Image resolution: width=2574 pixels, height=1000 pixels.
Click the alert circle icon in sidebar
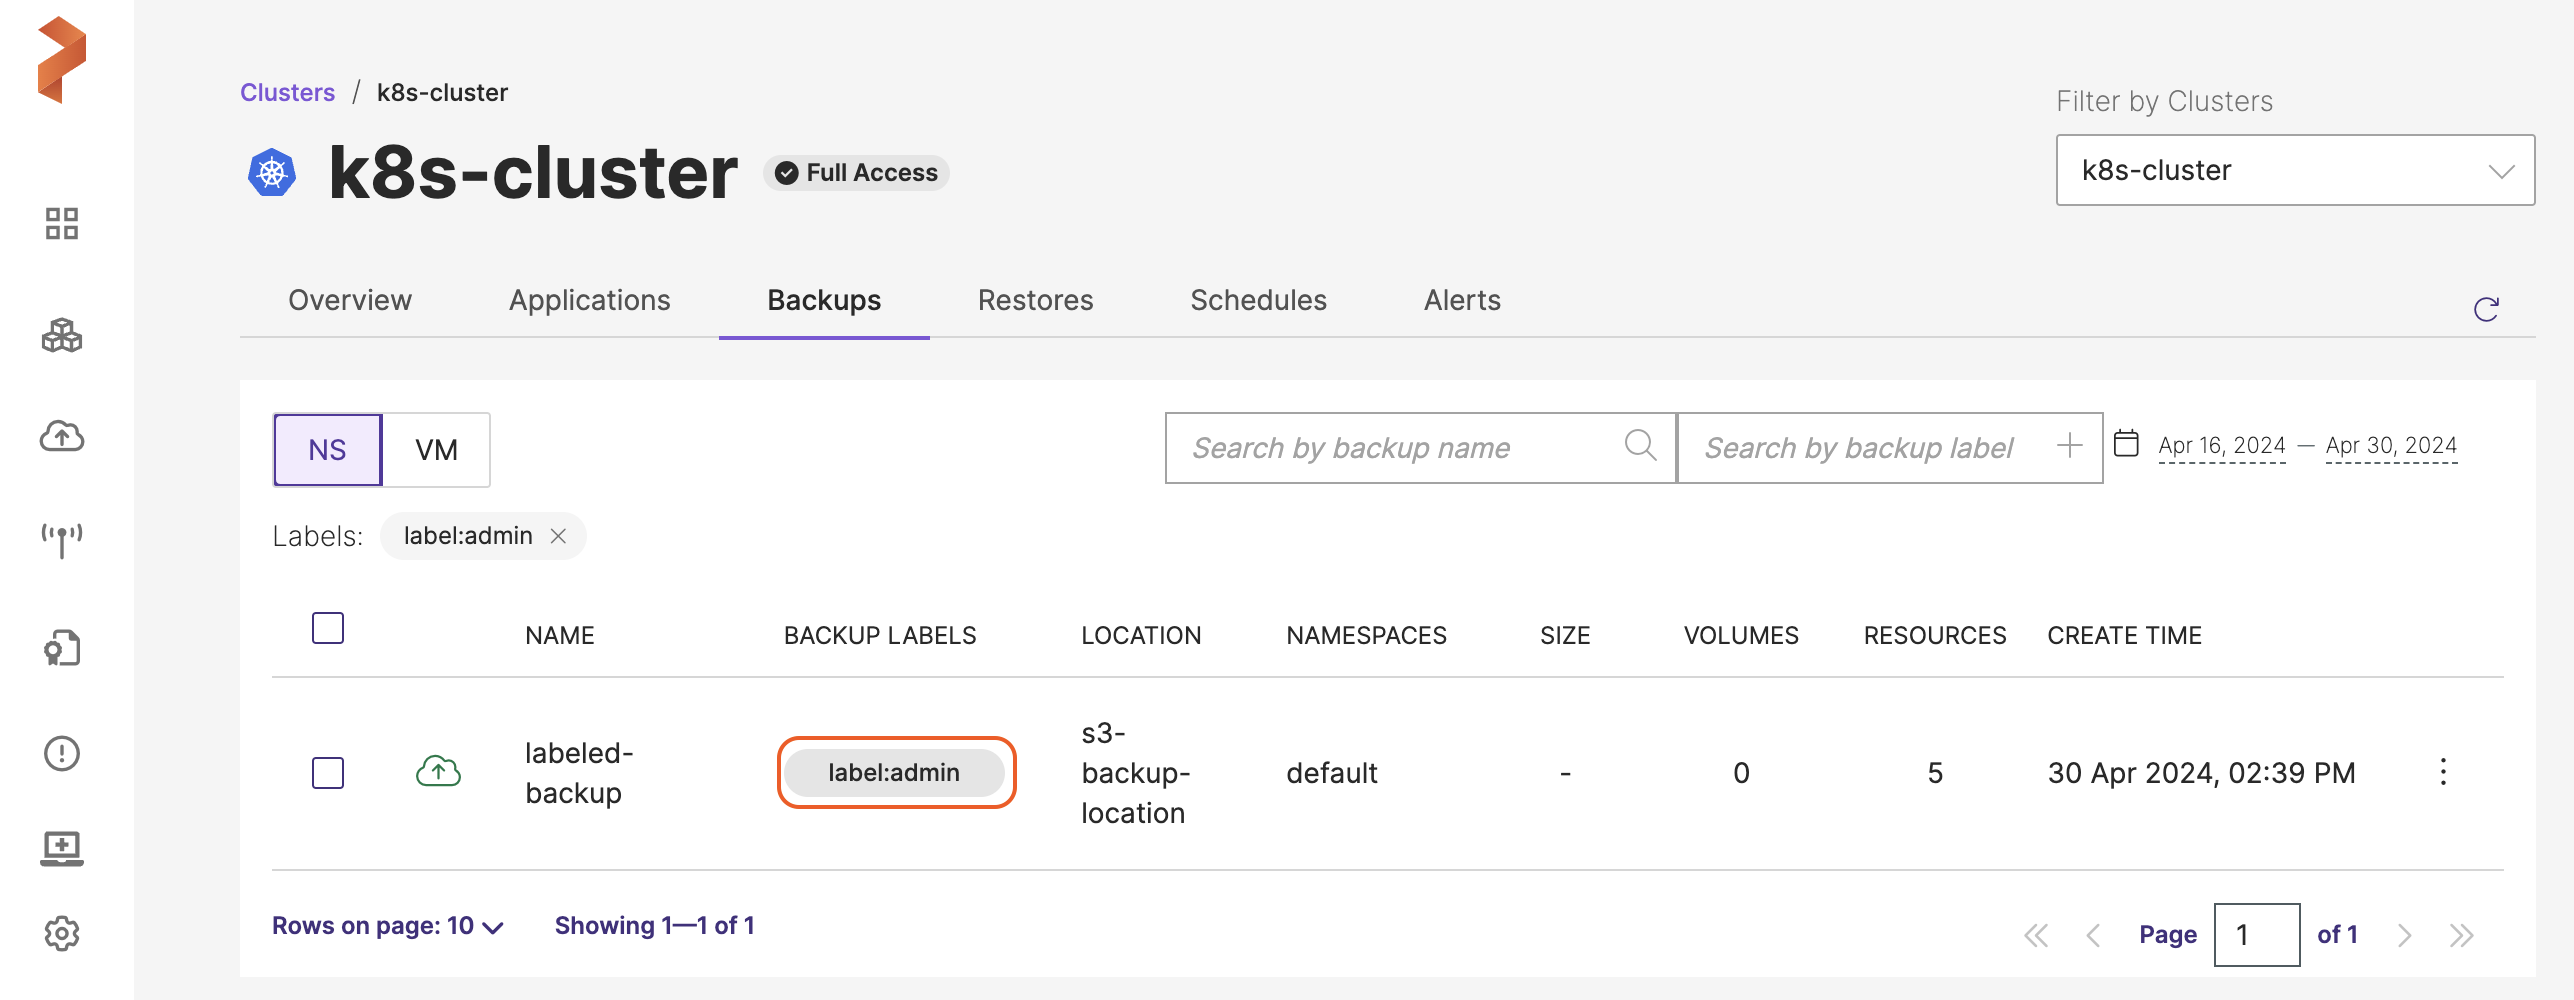[61, 753]
